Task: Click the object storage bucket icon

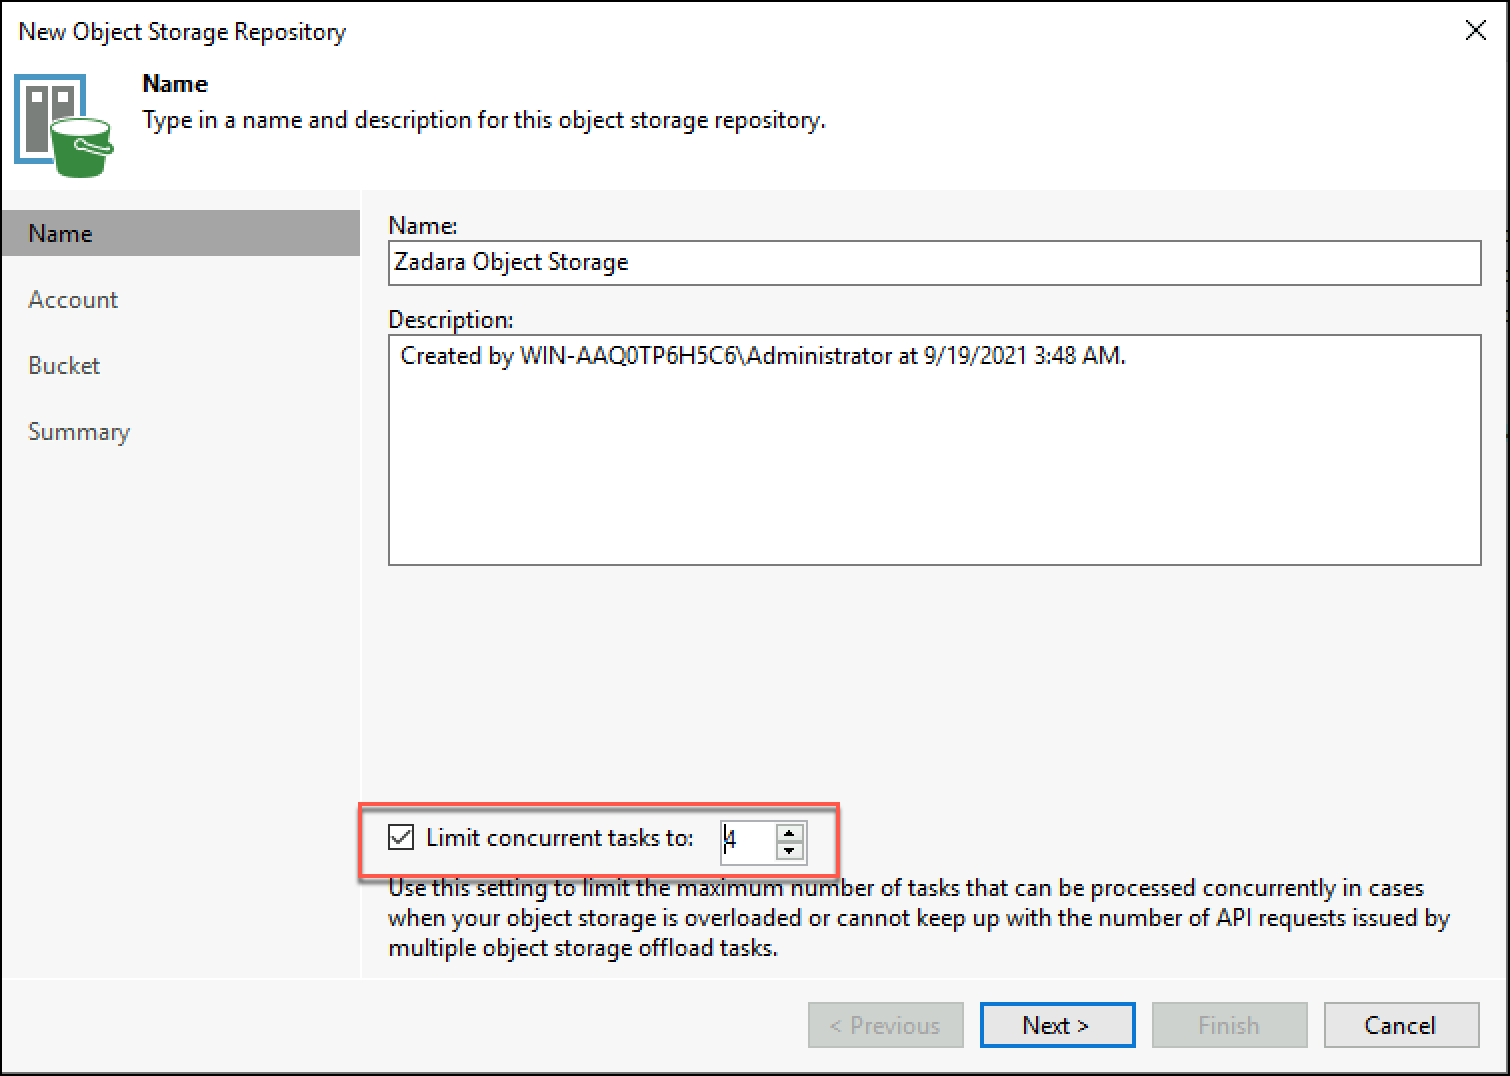Action: click(64, 125)
